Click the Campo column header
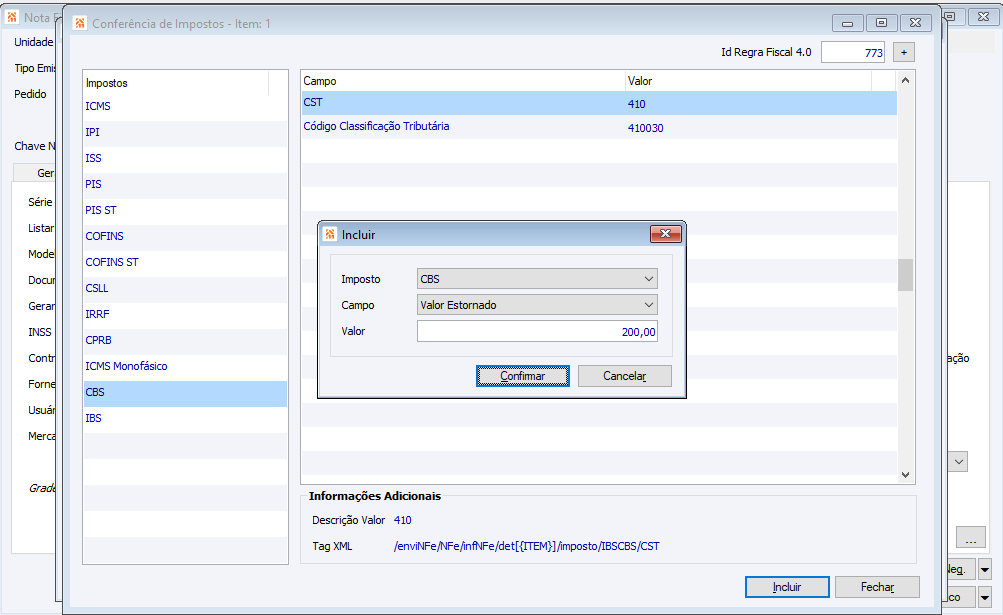Screen dimensions: 1003x615 [463, 81]
